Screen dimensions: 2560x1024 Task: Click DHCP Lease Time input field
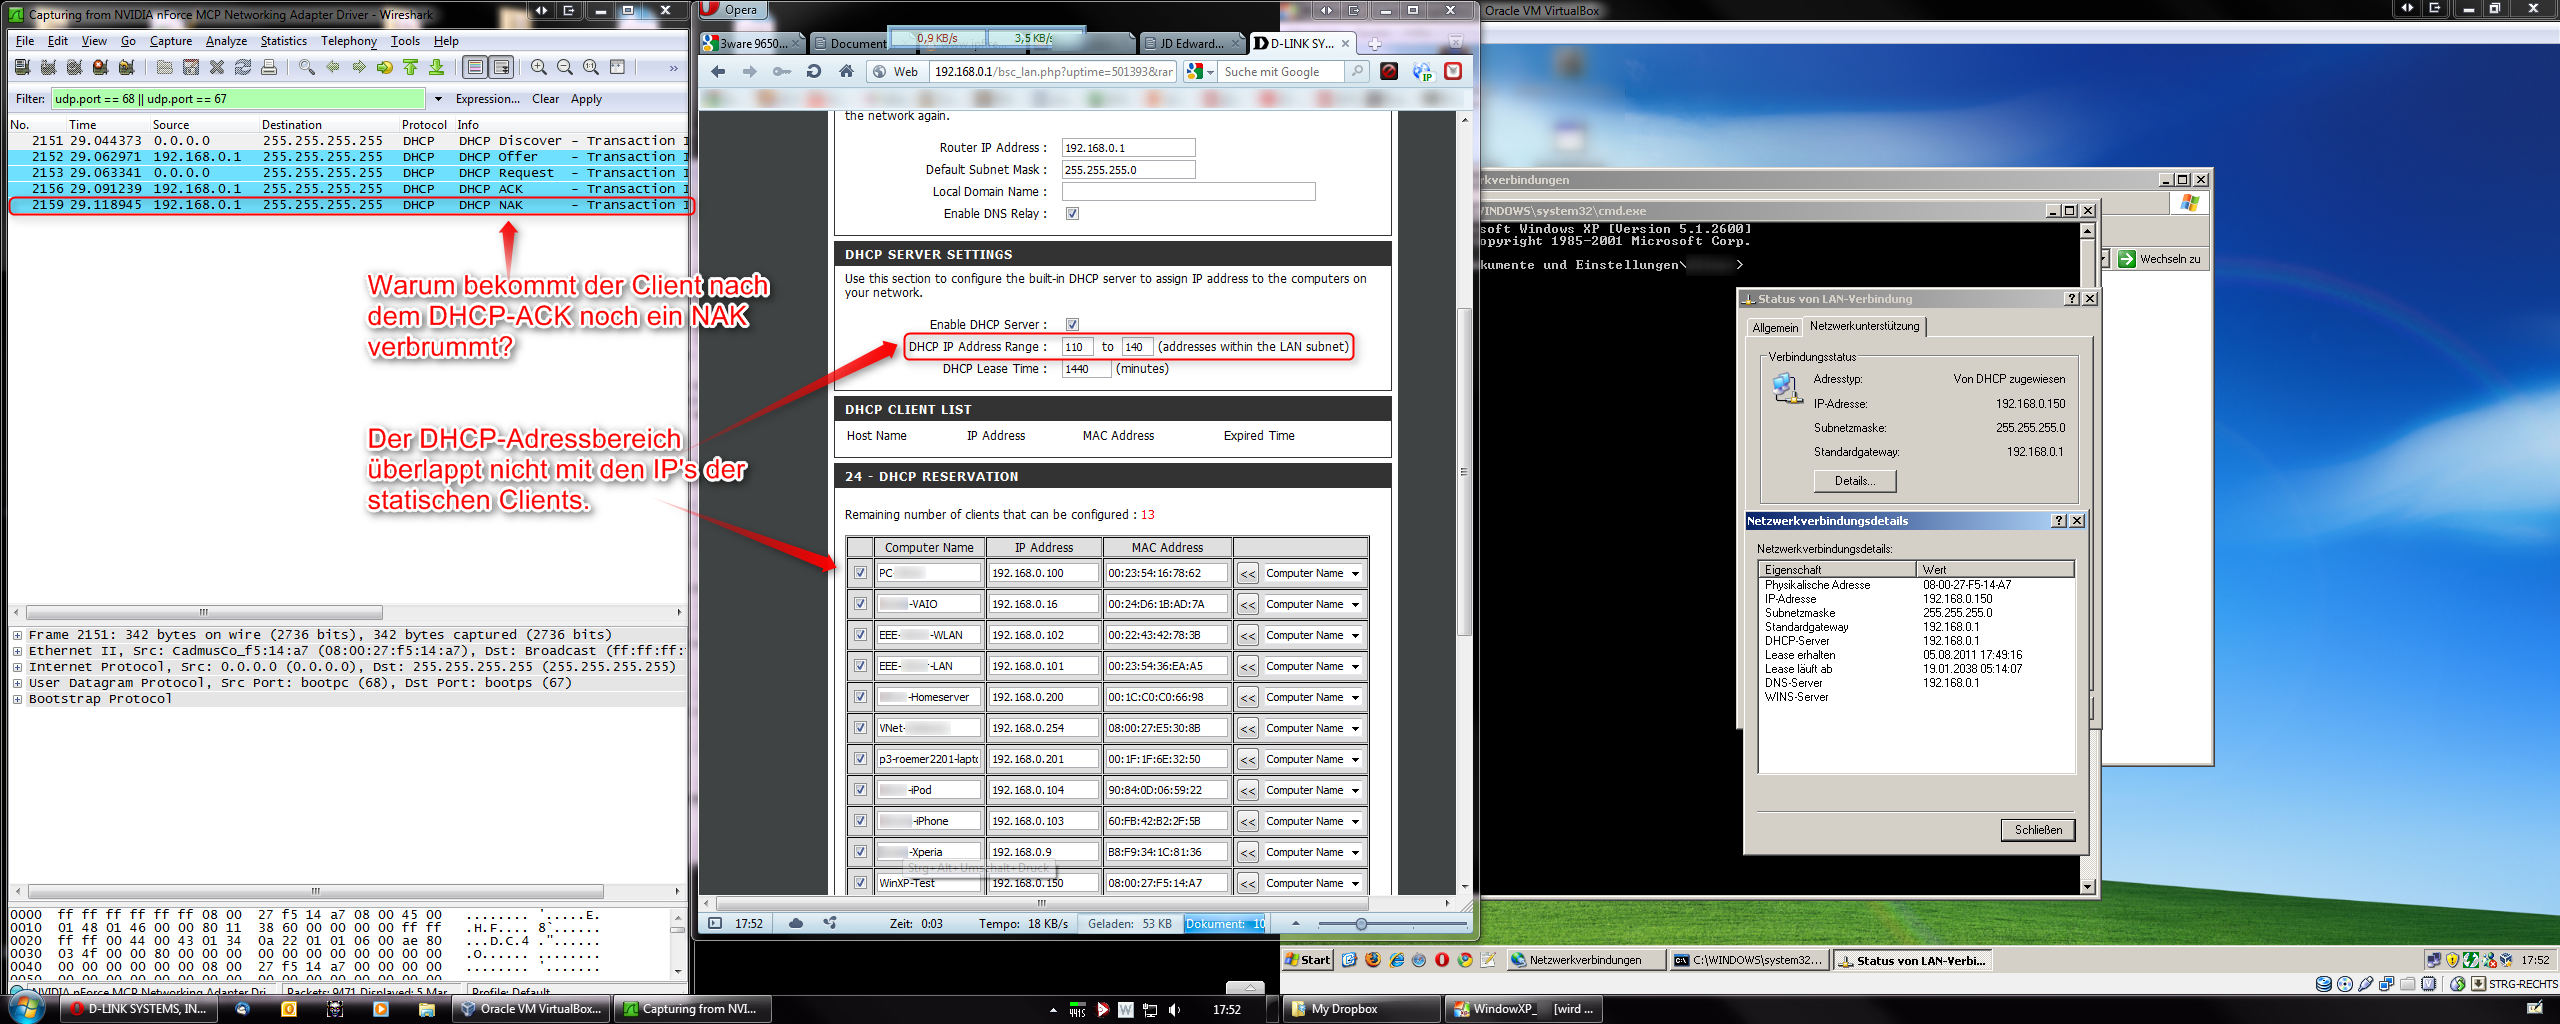(x=1086, y=369)
